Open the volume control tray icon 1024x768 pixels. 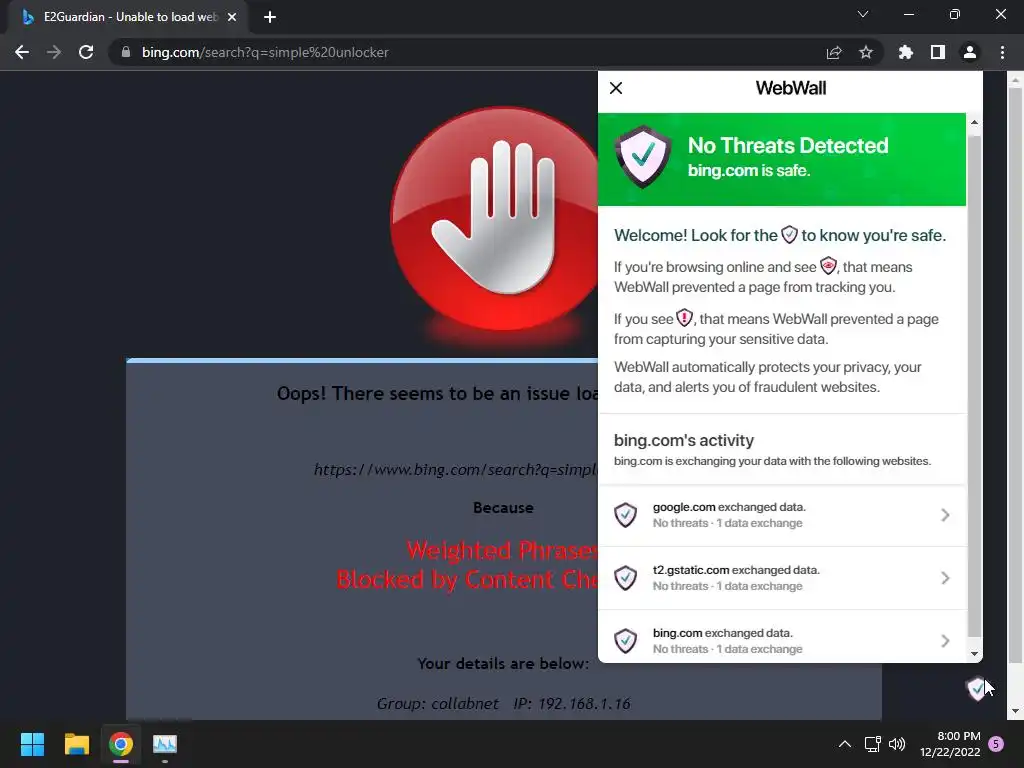(897, 744)
